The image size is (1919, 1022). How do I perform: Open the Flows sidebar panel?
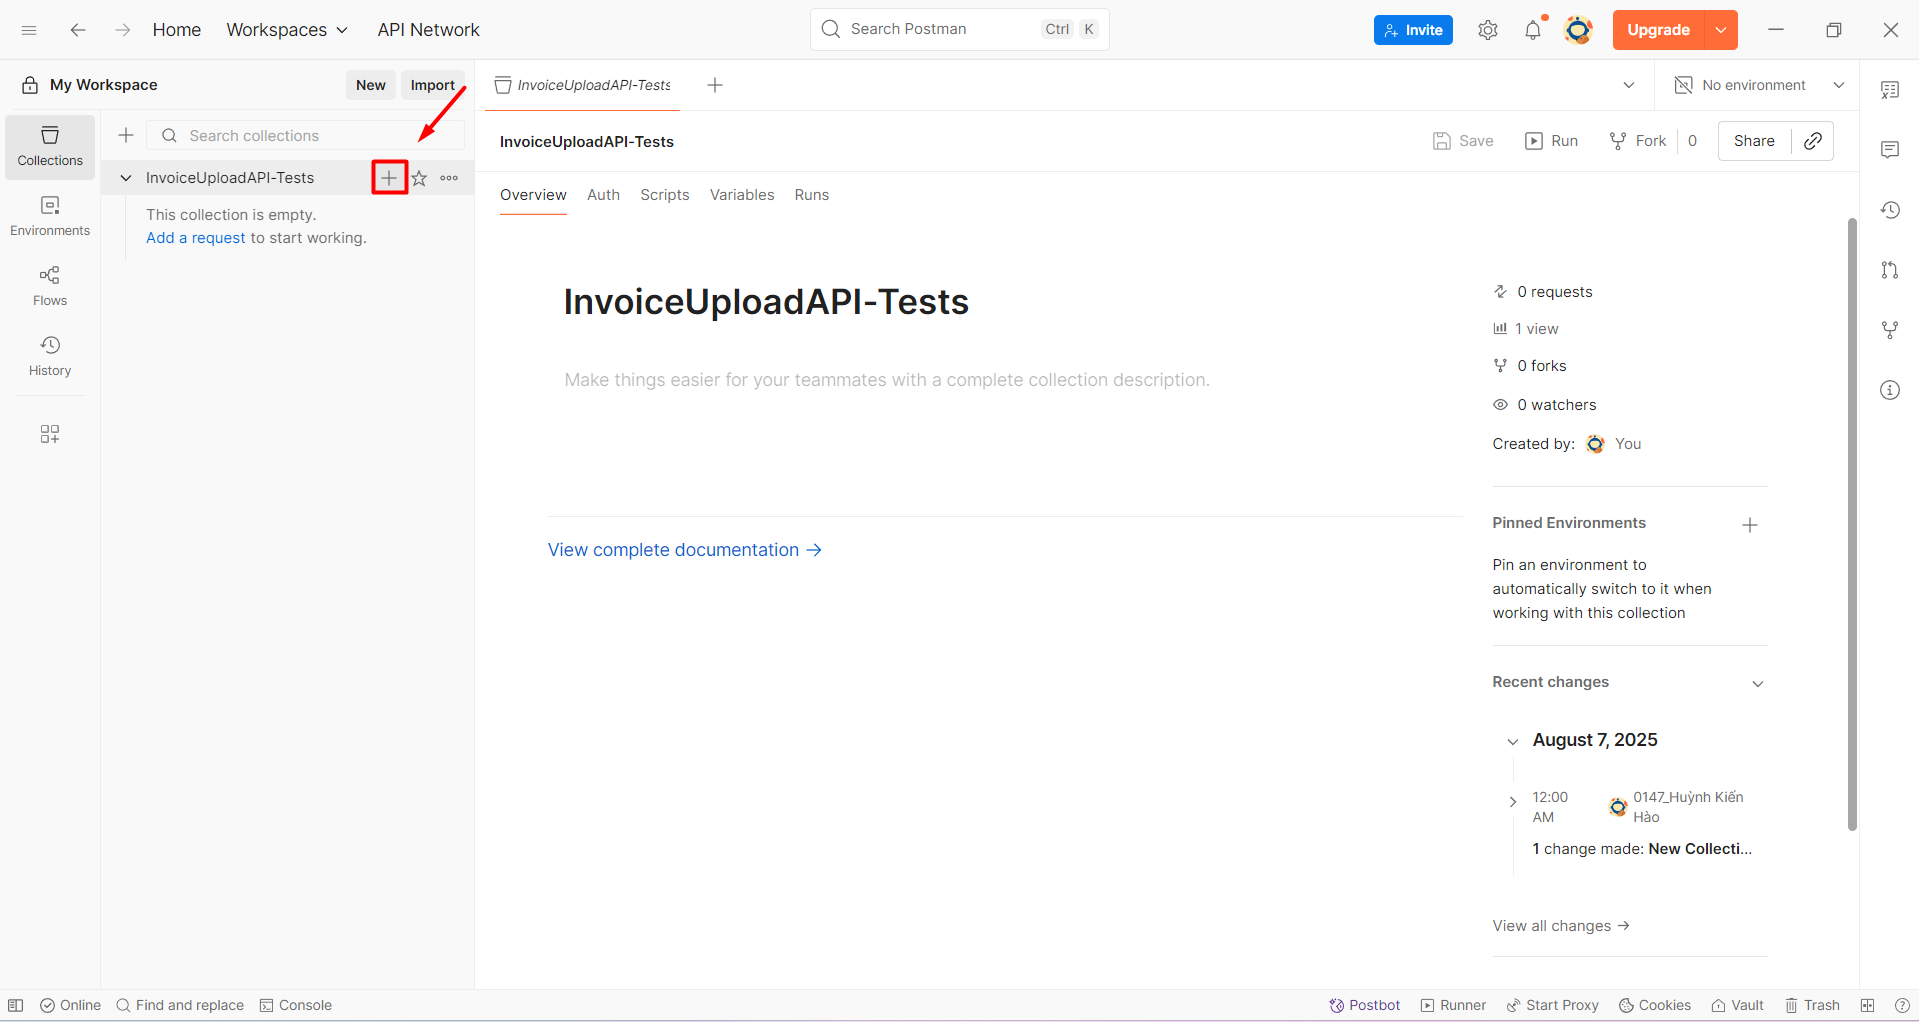(x=49, y=285)
